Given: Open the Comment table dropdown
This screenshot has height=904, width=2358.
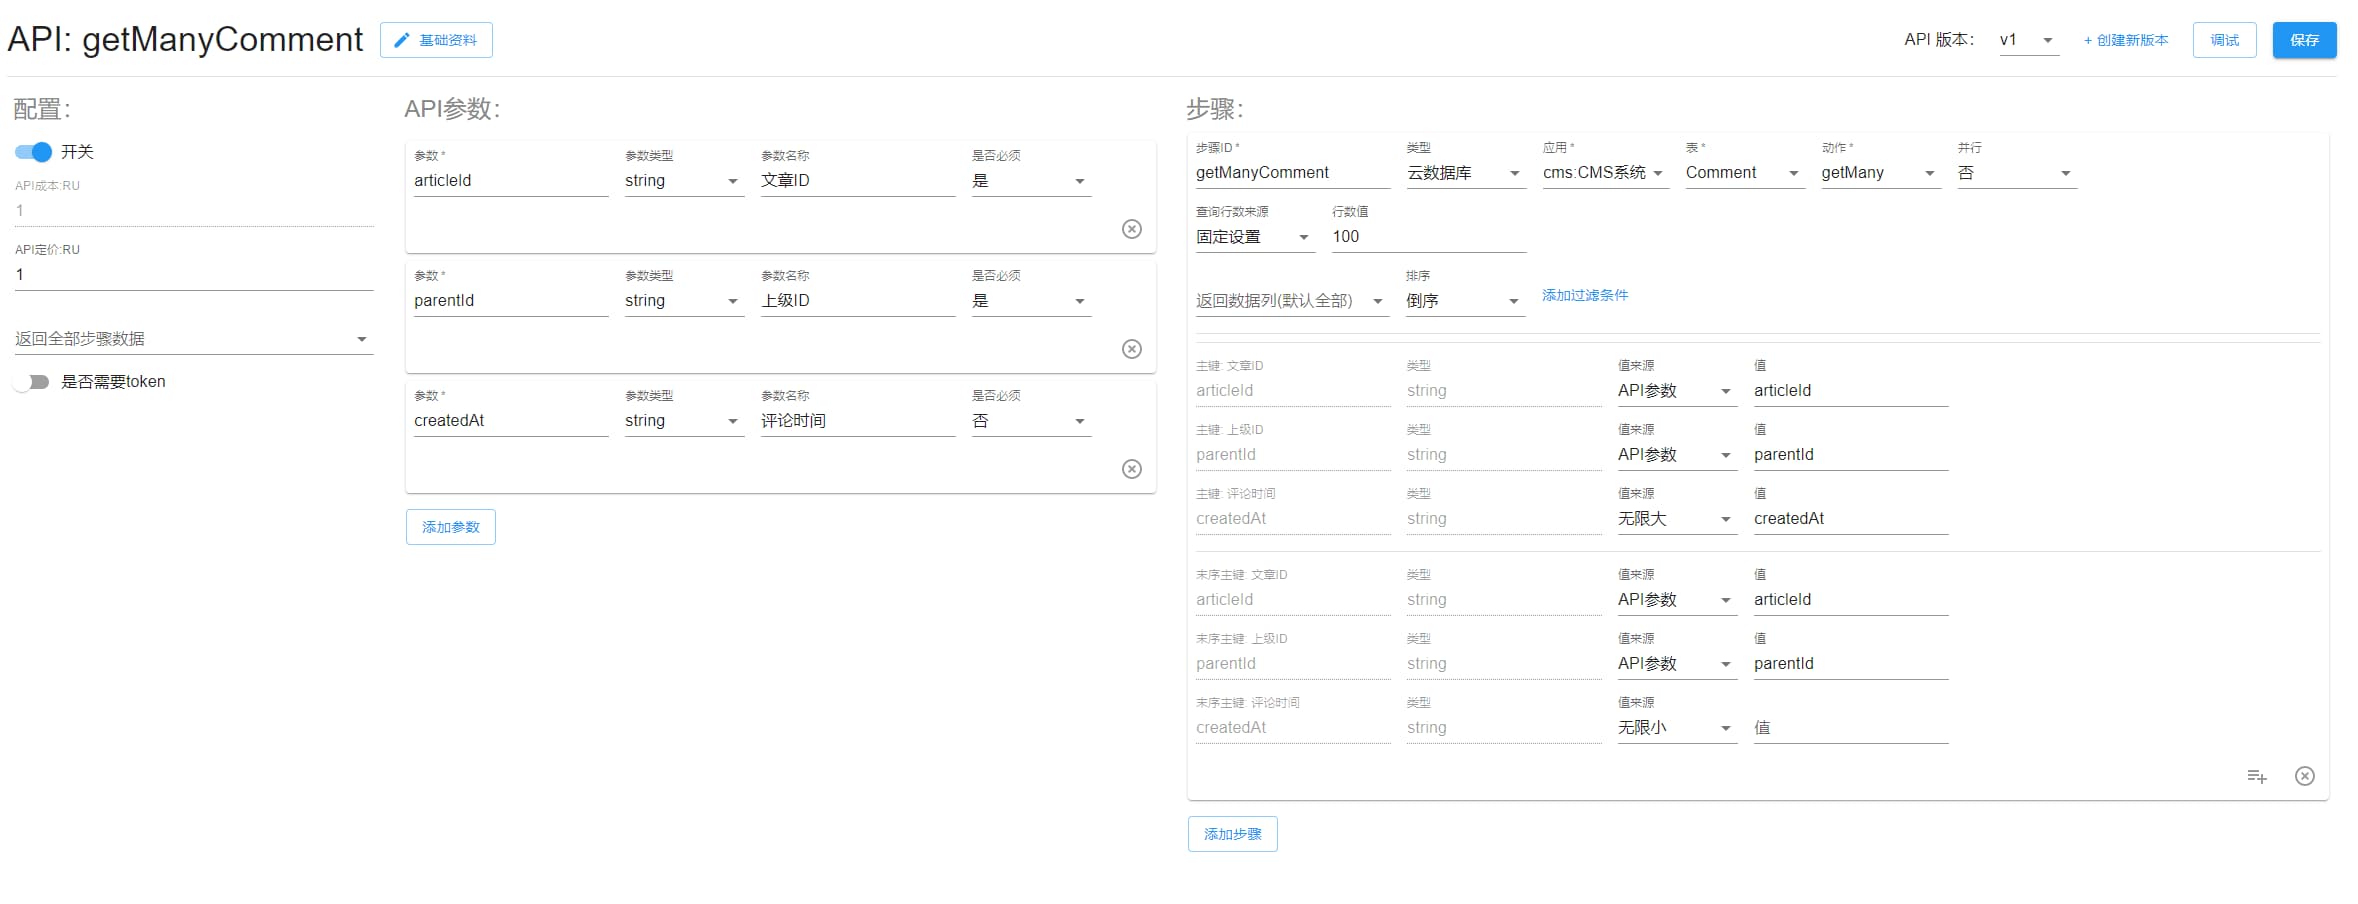Looking at the screenshot, I should [x=1743, y=173].
